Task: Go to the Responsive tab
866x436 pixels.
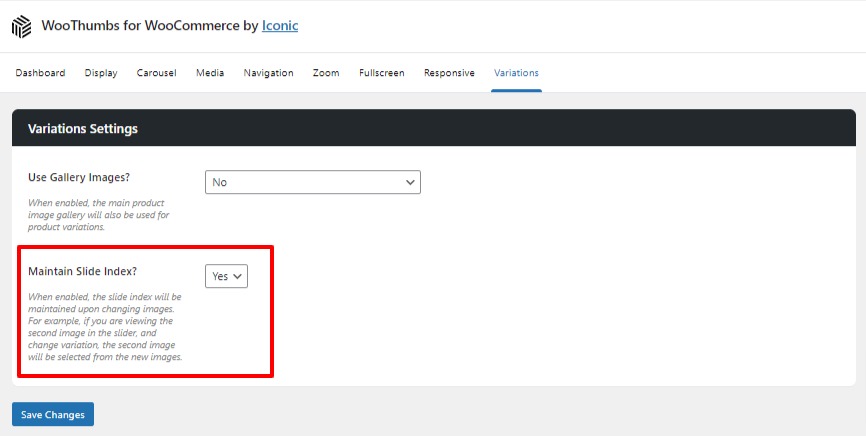Action: click(x=449, y=73)
